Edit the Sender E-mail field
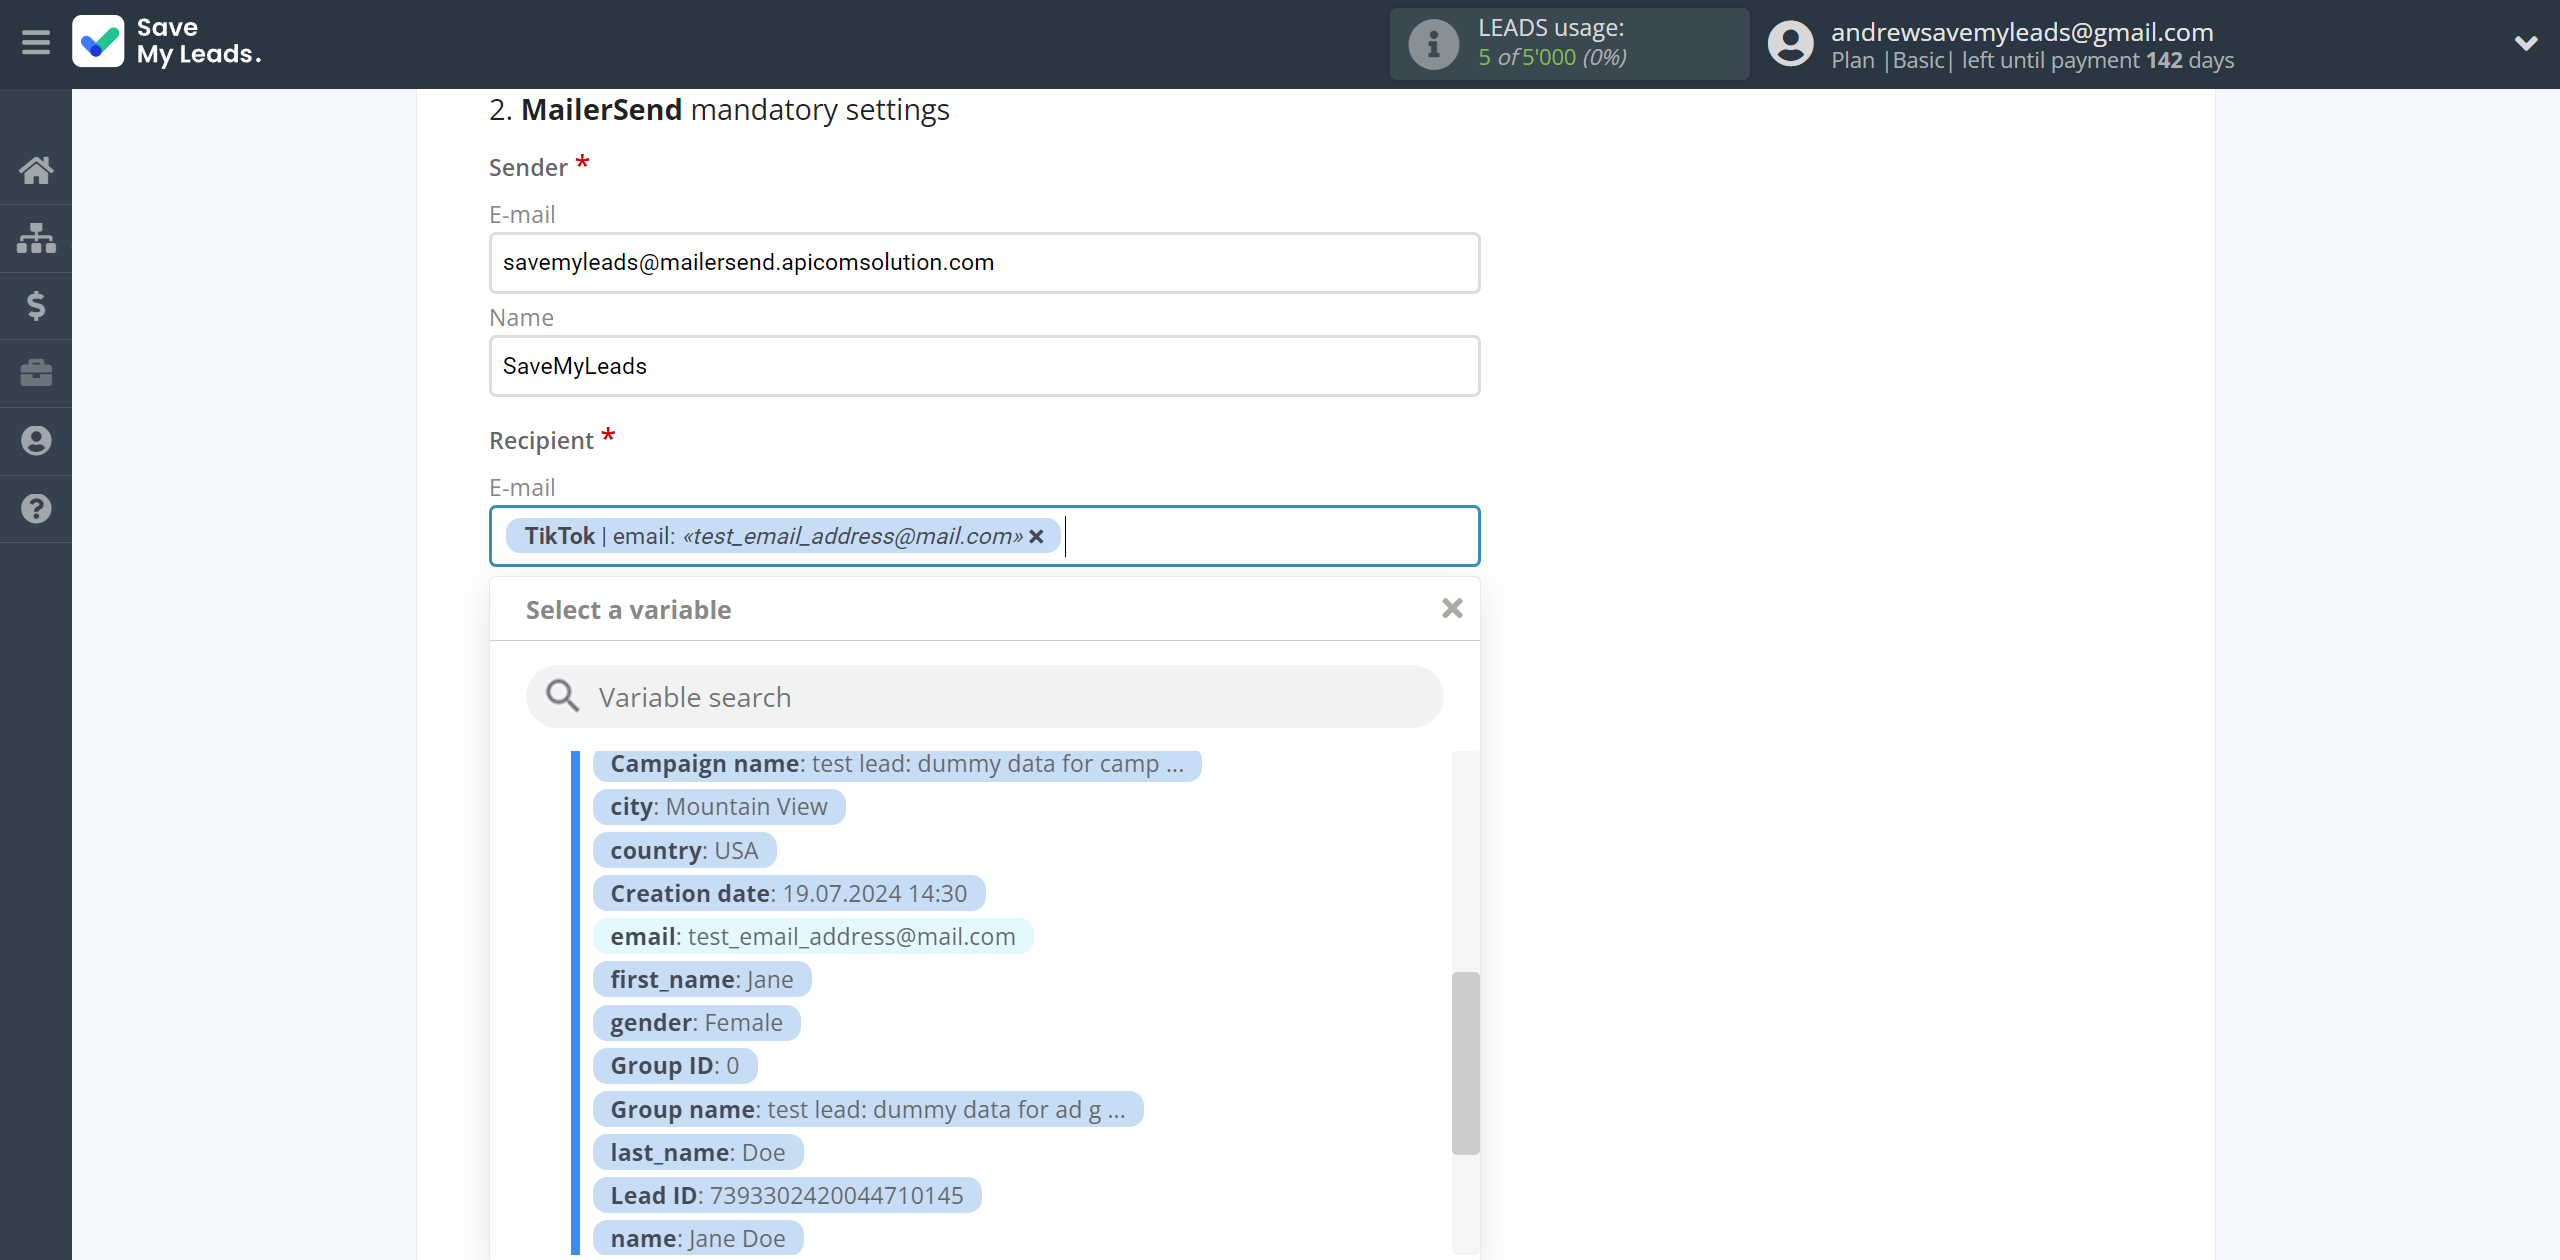Screen dimensions: 2560x1260 coord(984,263)
